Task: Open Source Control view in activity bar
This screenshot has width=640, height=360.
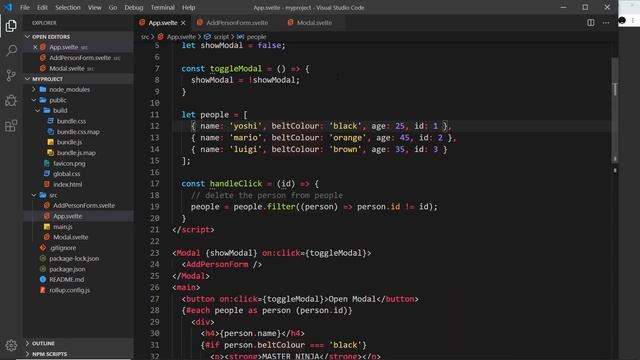Action: pos(11,76)
